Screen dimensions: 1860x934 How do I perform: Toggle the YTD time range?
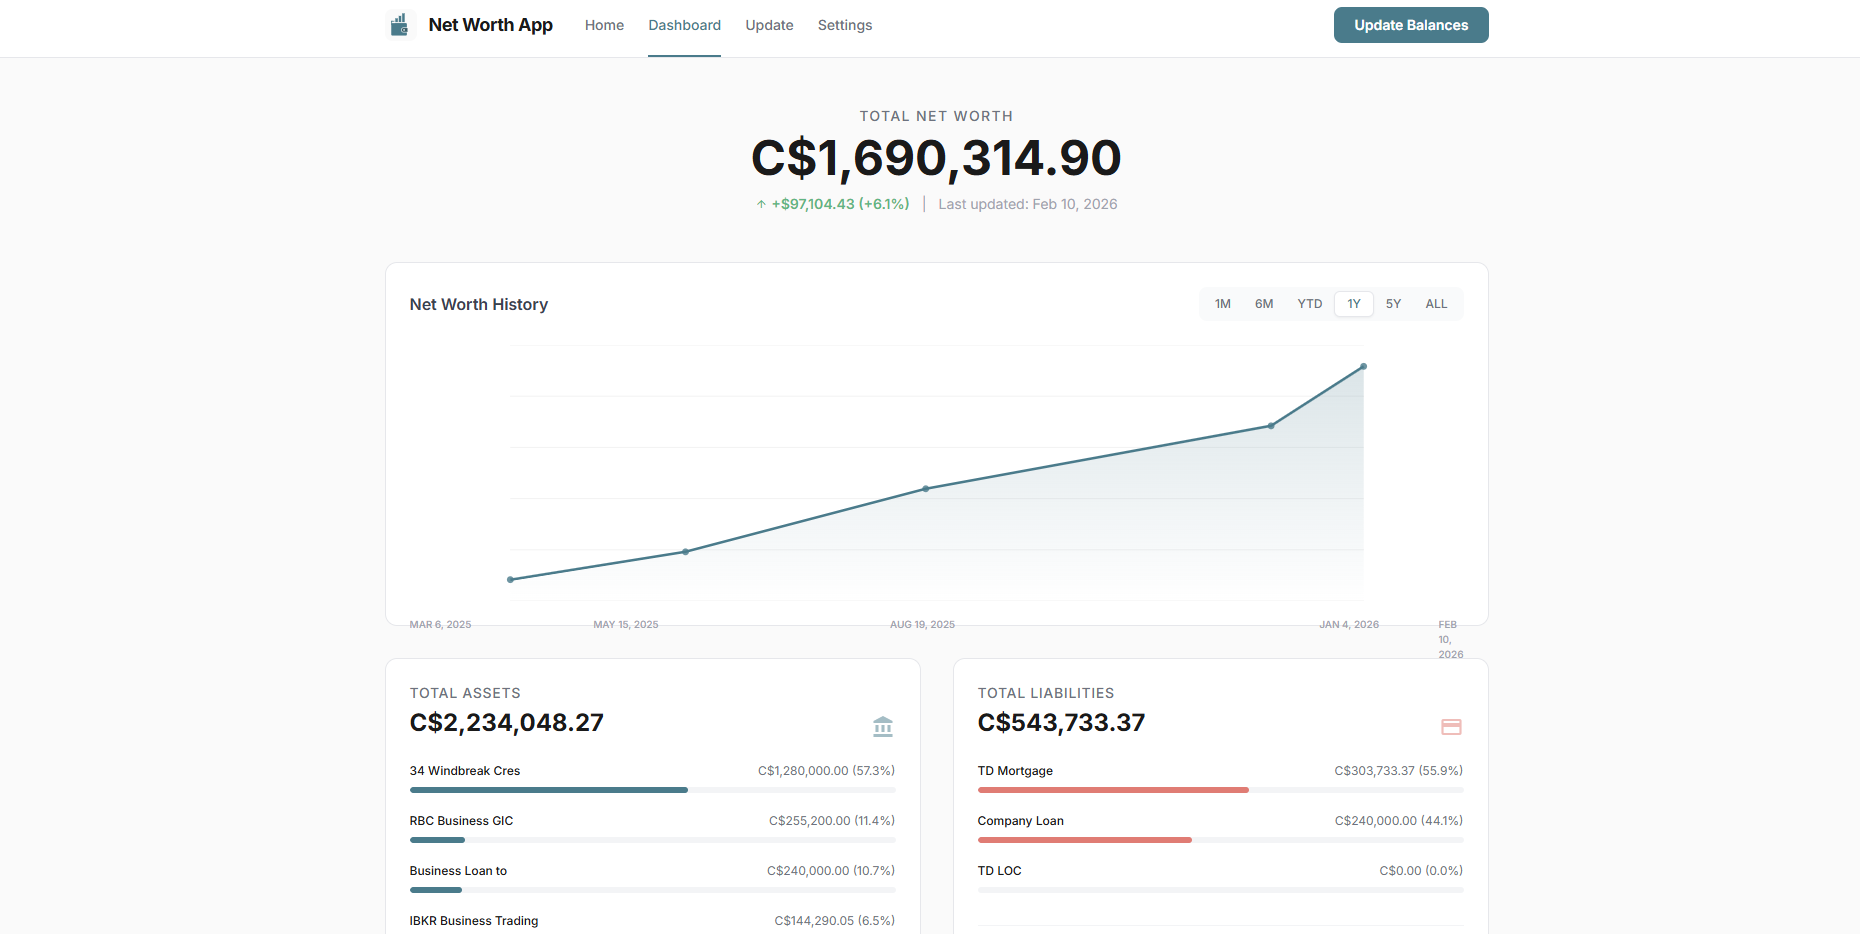(1309, 303)
